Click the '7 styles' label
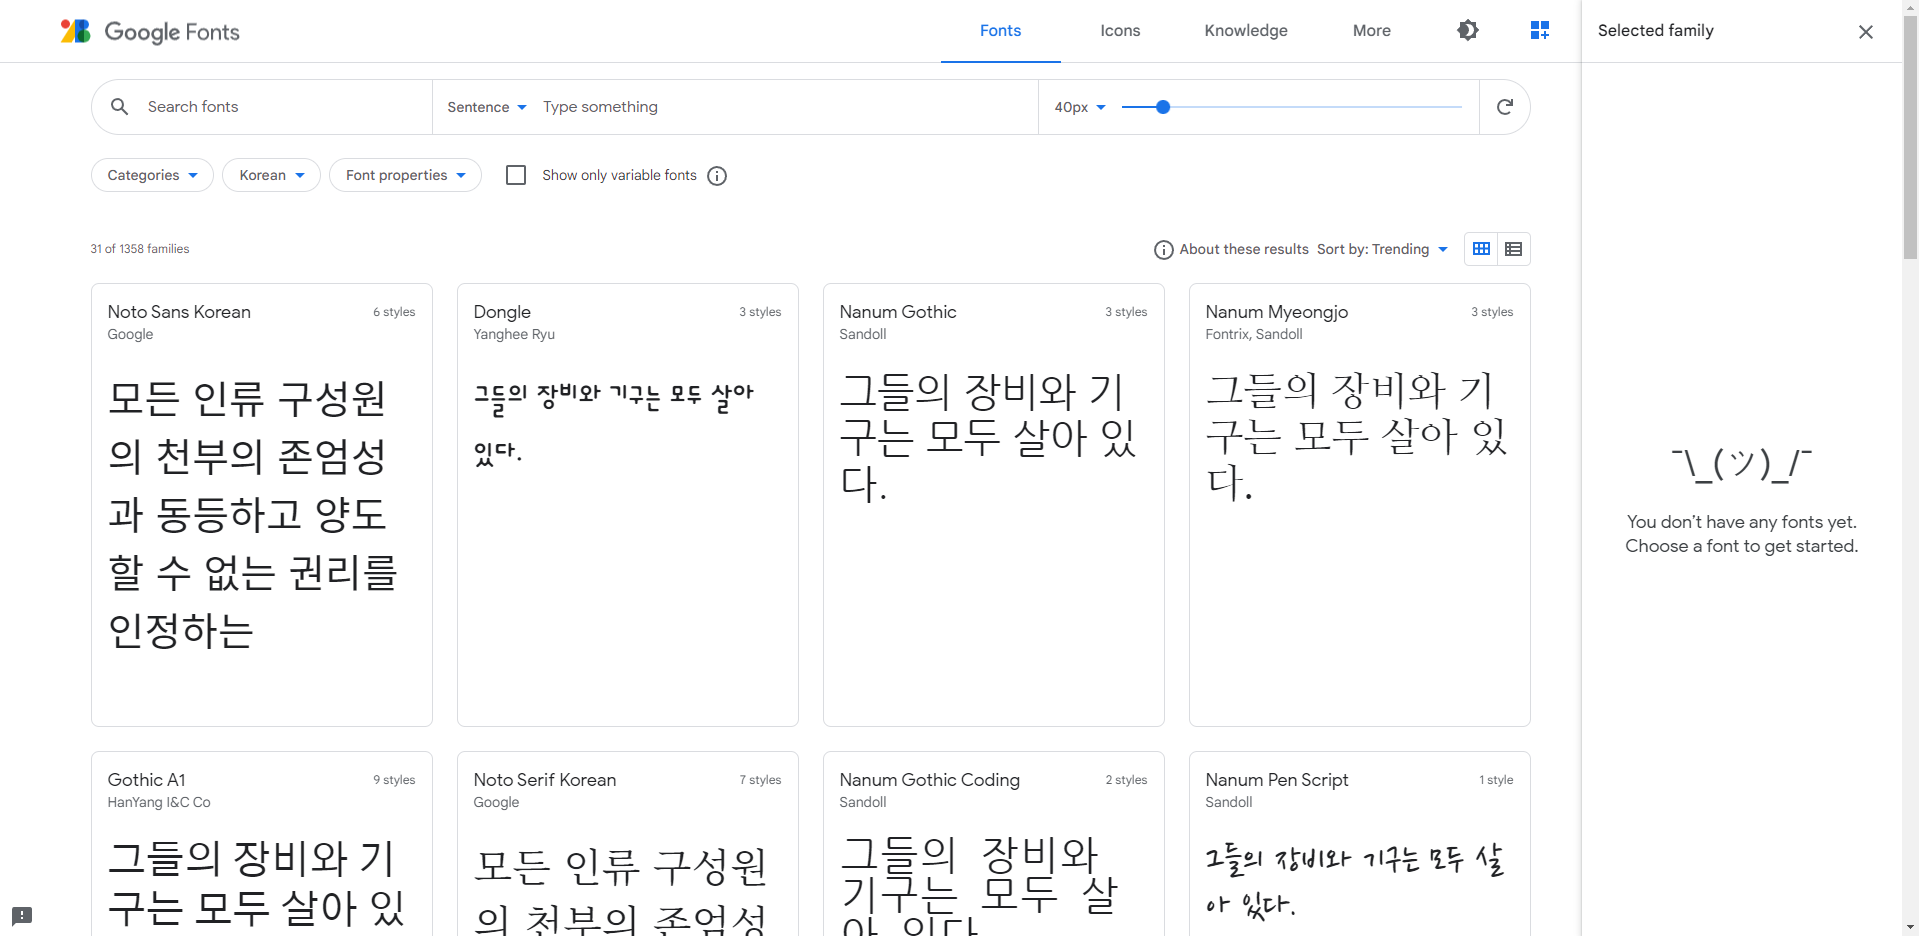 [760, 780]
